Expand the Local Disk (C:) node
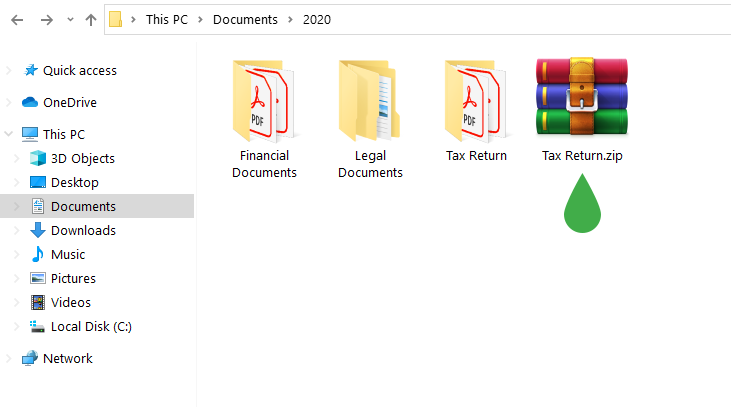 point(16,326)
